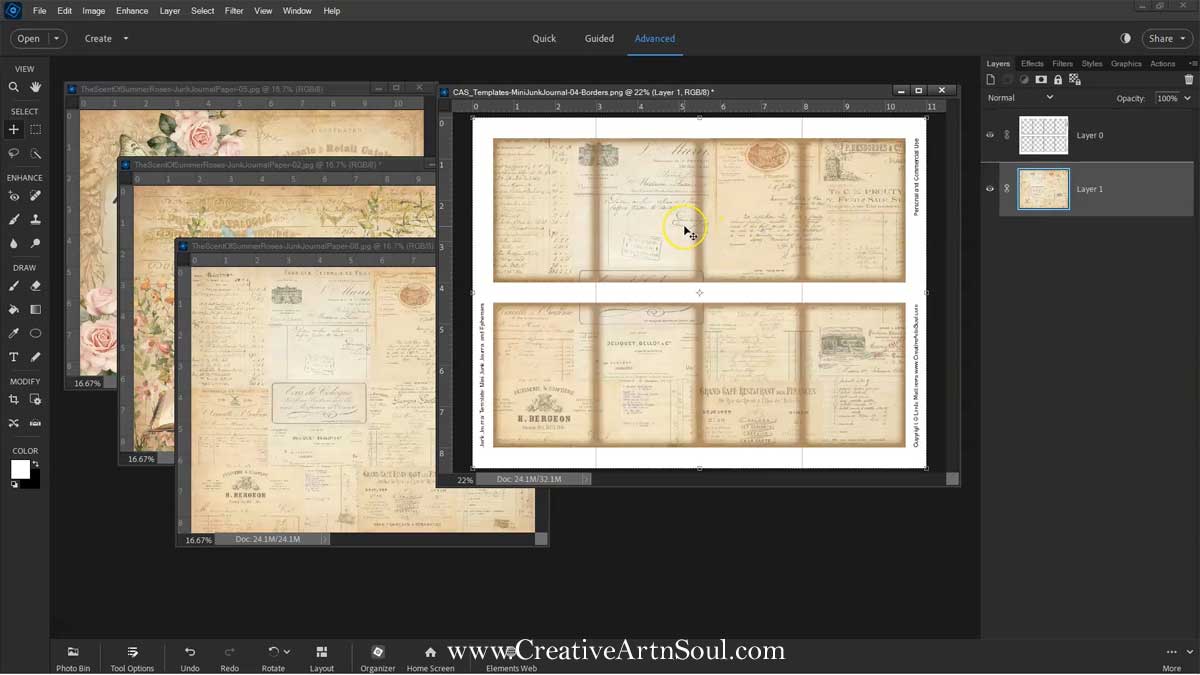
Task: Select the Spot Healing Brush tool
Action: (x=36, y=196)
